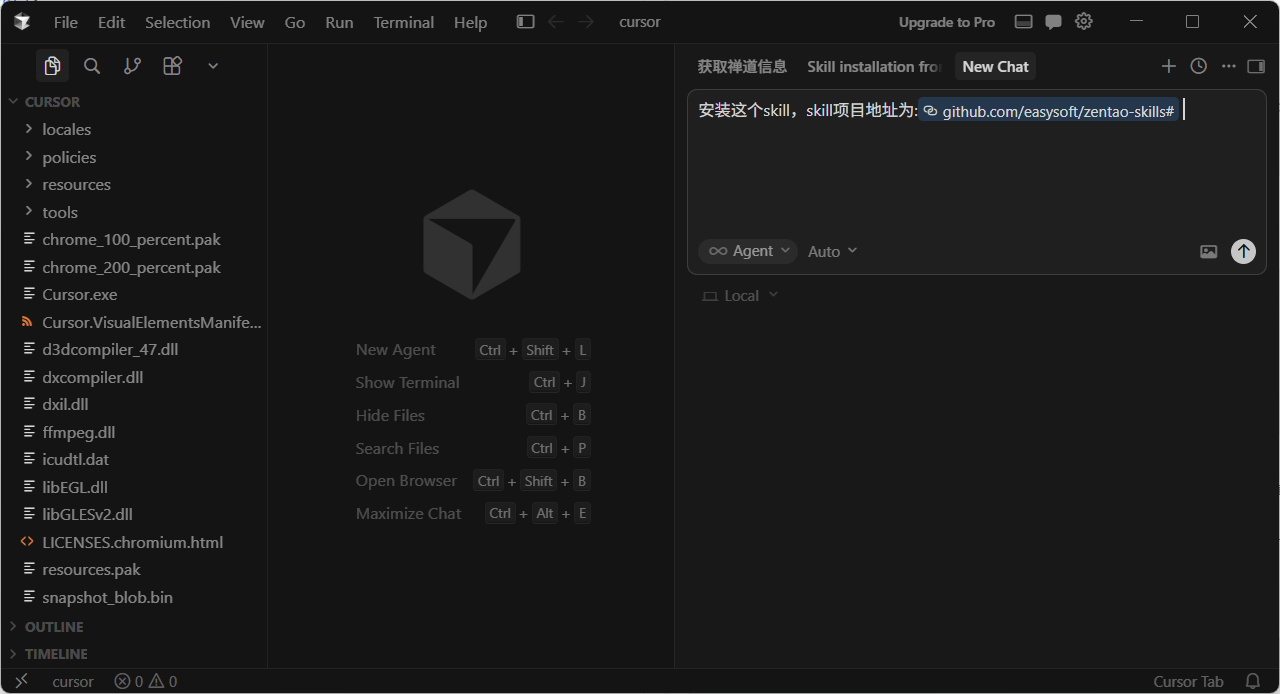The width and height of the screenshot is (1280, 694).
Task: Open the Search view icon
Action: coord(92,66)
